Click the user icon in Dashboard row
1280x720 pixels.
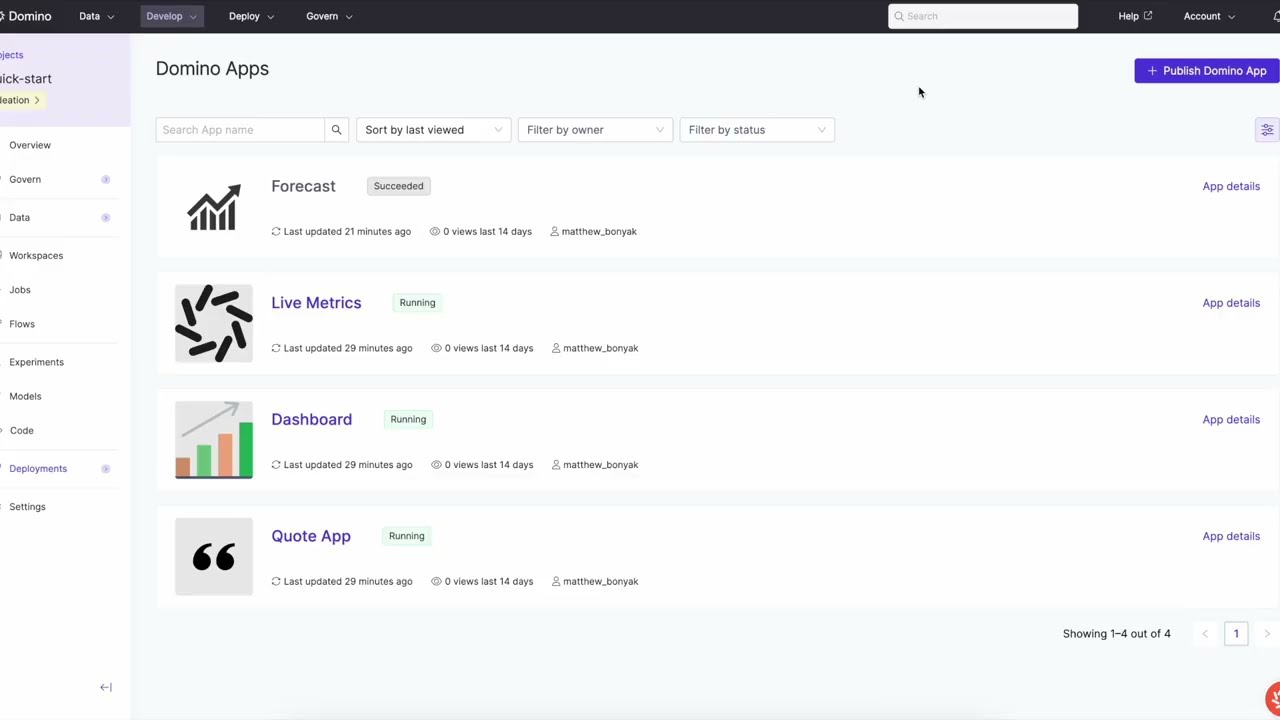[x=556, y=465]
